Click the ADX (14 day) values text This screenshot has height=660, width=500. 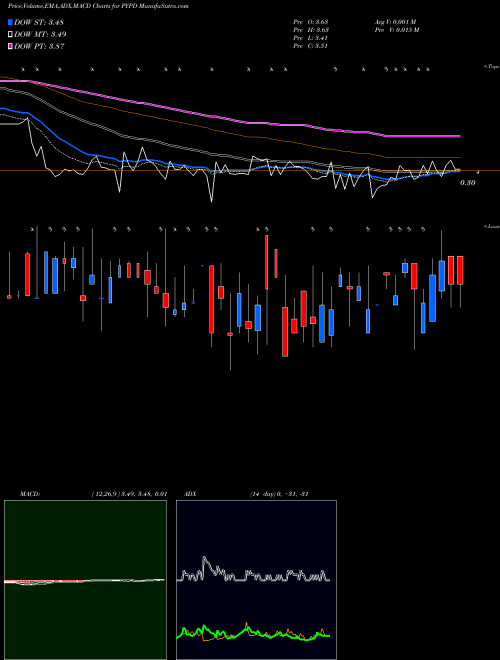[279, 494]
